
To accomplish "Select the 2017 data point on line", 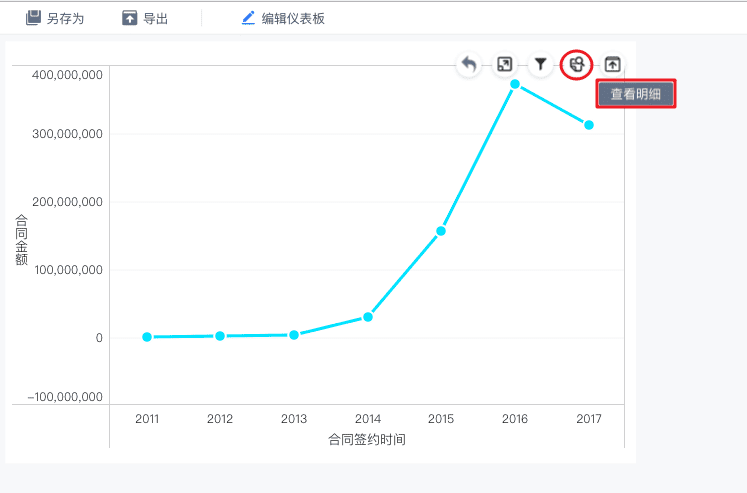I will pyautogui.click(x=589, y=125).
